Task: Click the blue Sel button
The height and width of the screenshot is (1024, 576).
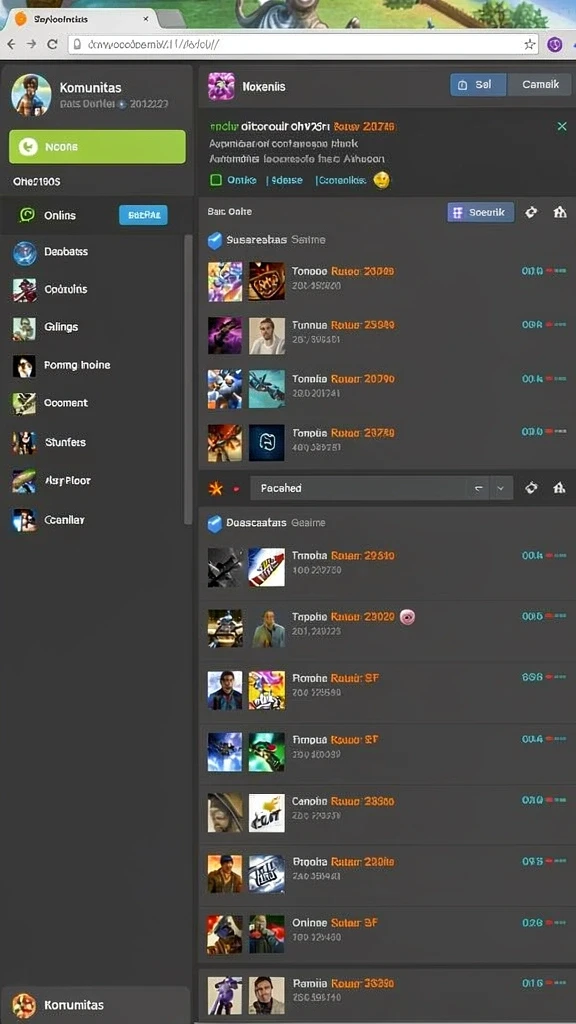Action: (478, 85)
